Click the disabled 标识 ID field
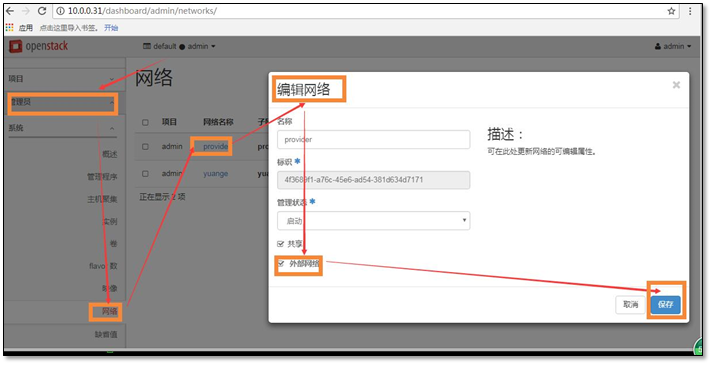The width and height of the screenshot is (712, 365). coord(373,180)
